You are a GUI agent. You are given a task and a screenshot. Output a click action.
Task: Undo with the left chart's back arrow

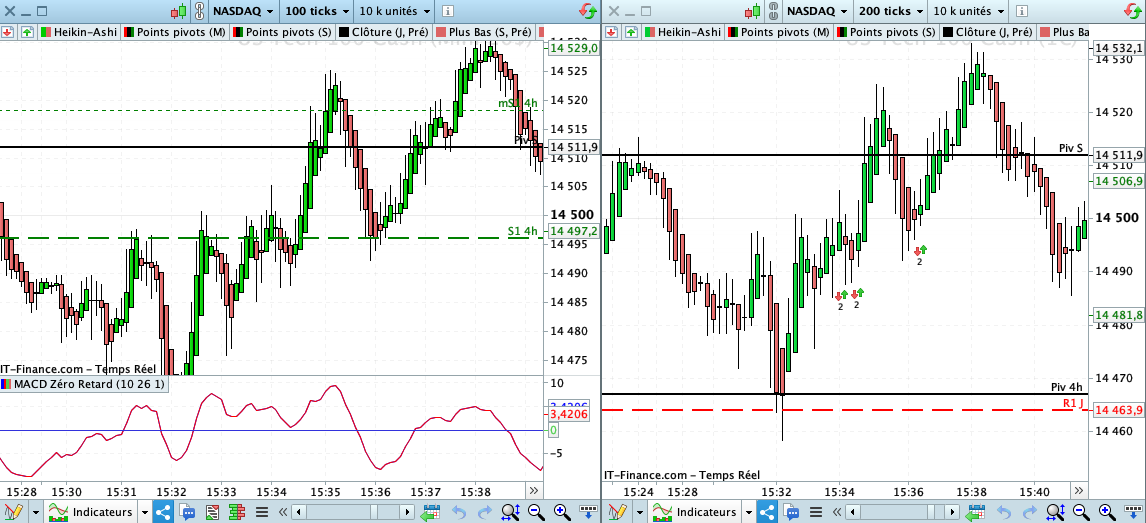pos(459,512)
